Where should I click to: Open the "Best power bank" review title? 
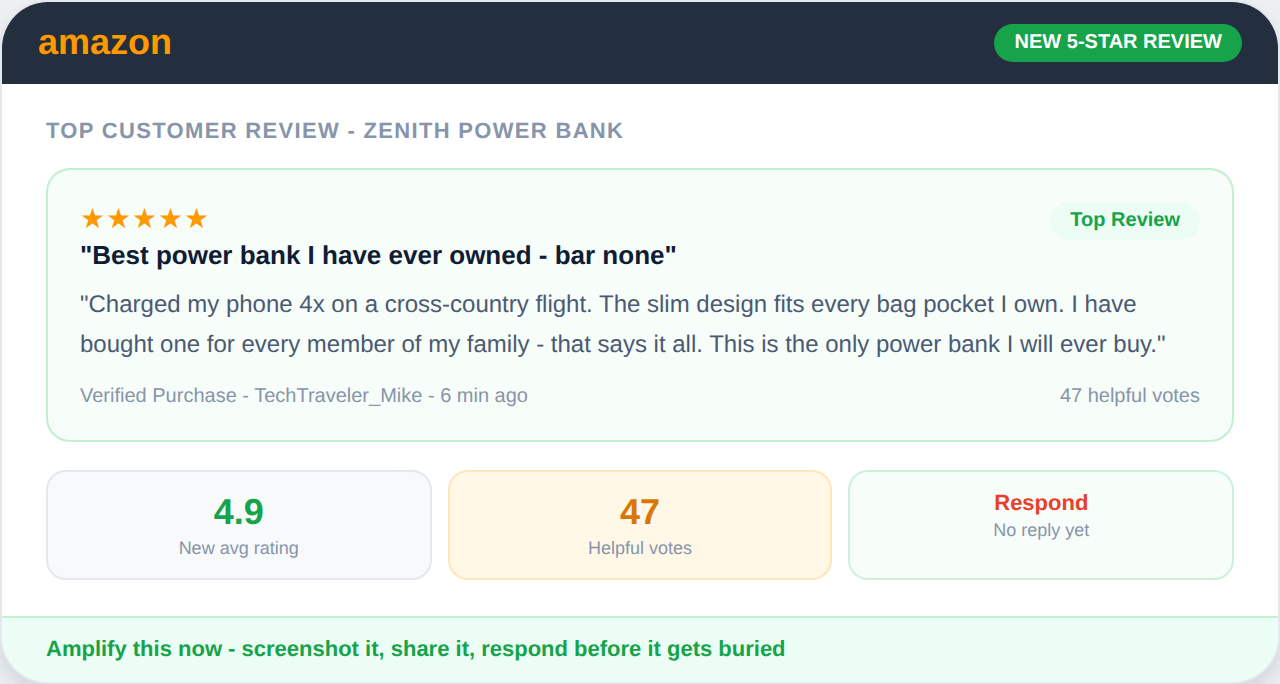point(378,256)
